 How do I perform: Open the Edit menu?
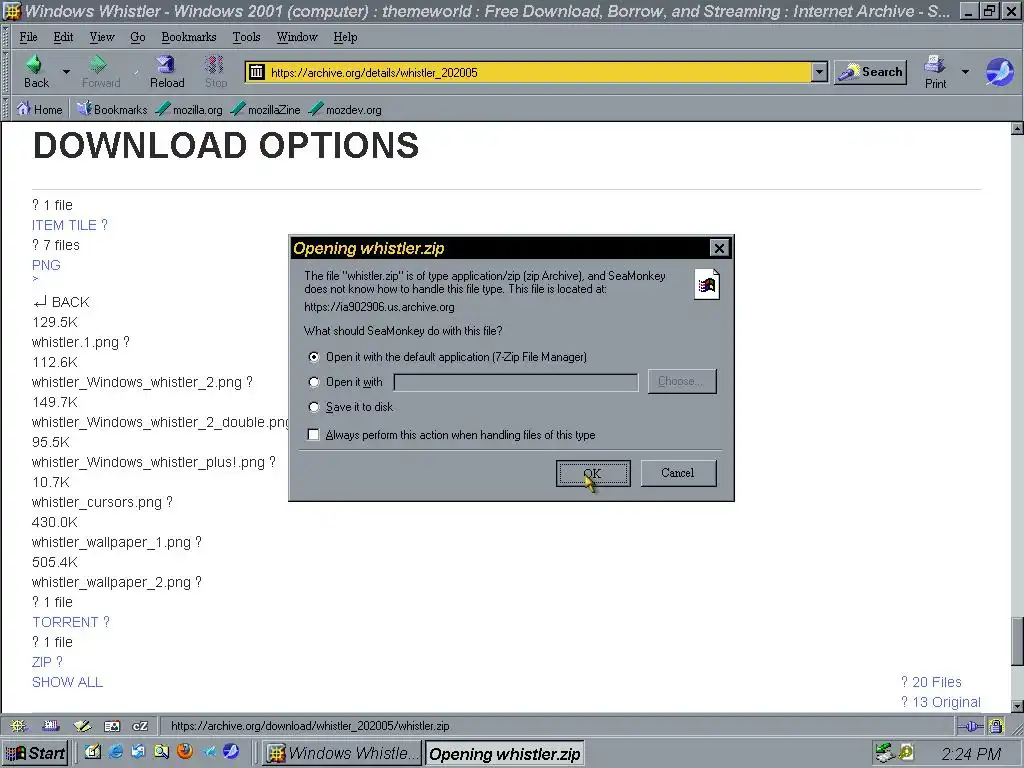(x=63, y=37)
